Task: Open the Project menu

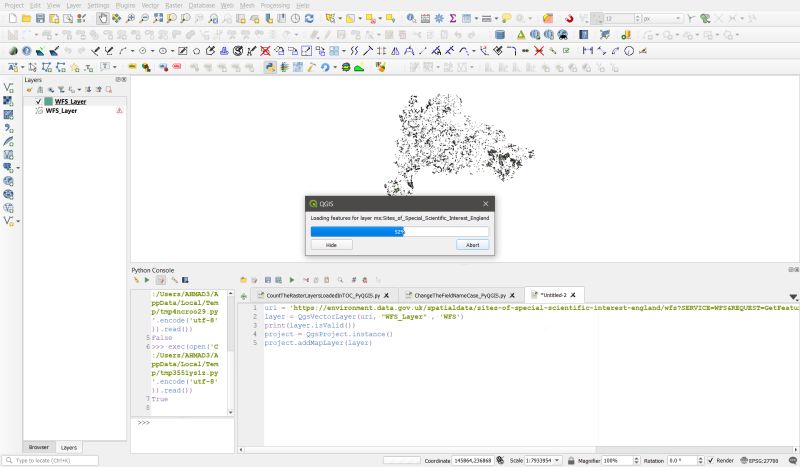Action: [x=14, y=5]
